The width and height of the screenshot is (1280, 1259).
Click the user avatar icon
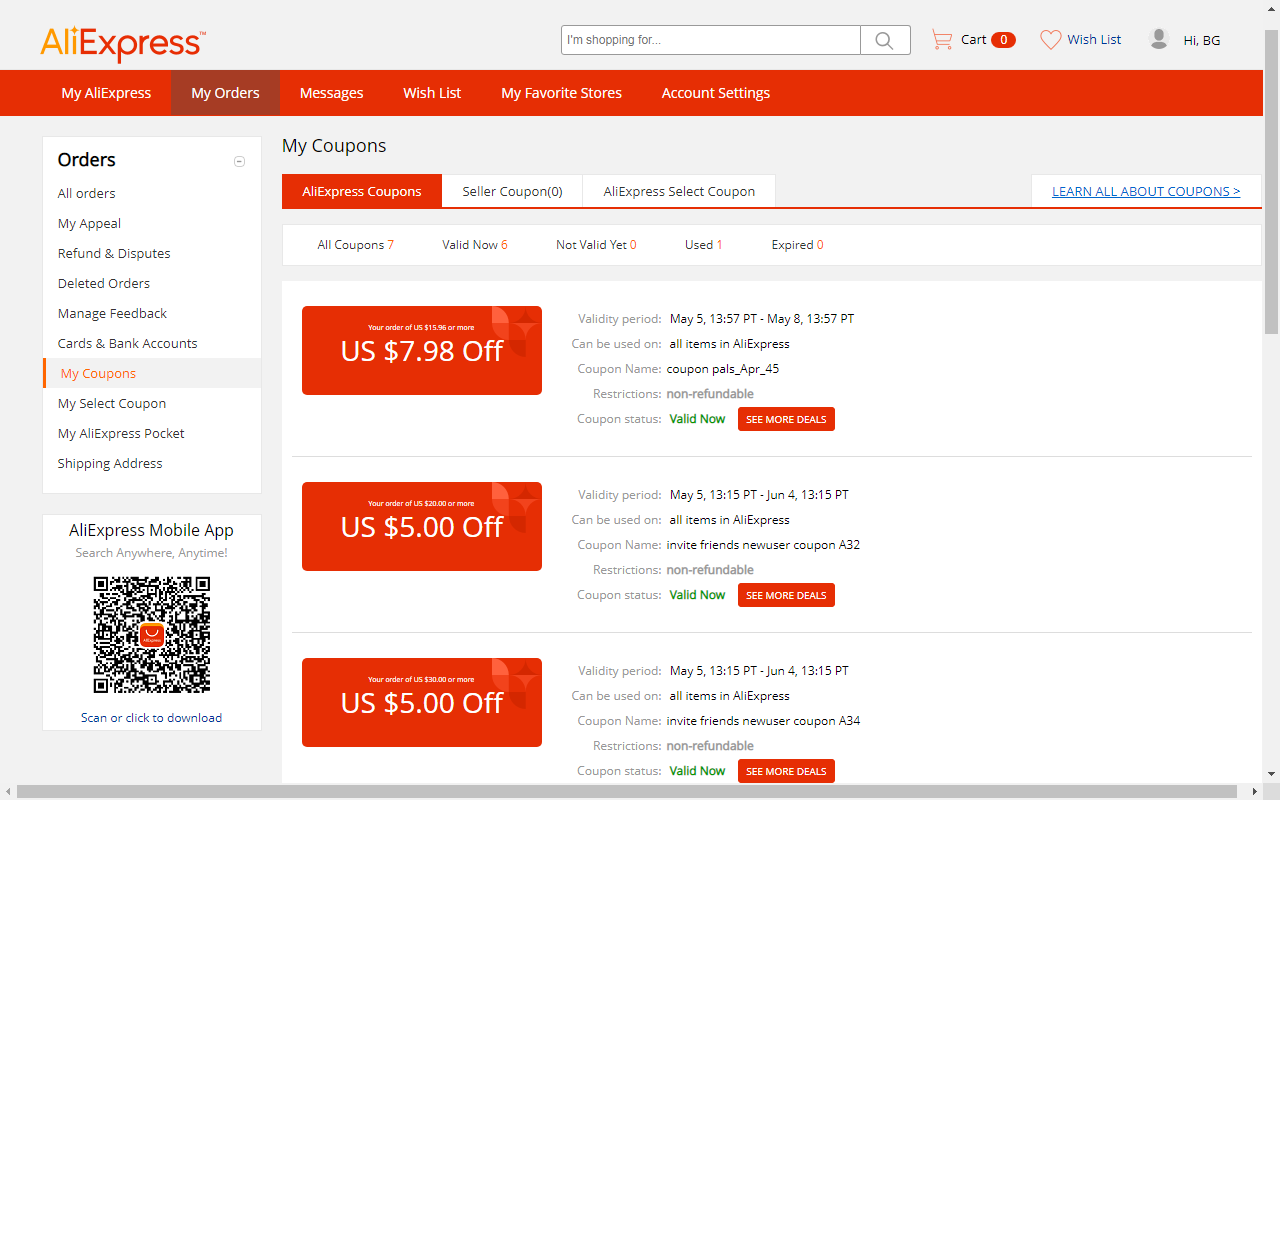click(x=1159, y=39)
